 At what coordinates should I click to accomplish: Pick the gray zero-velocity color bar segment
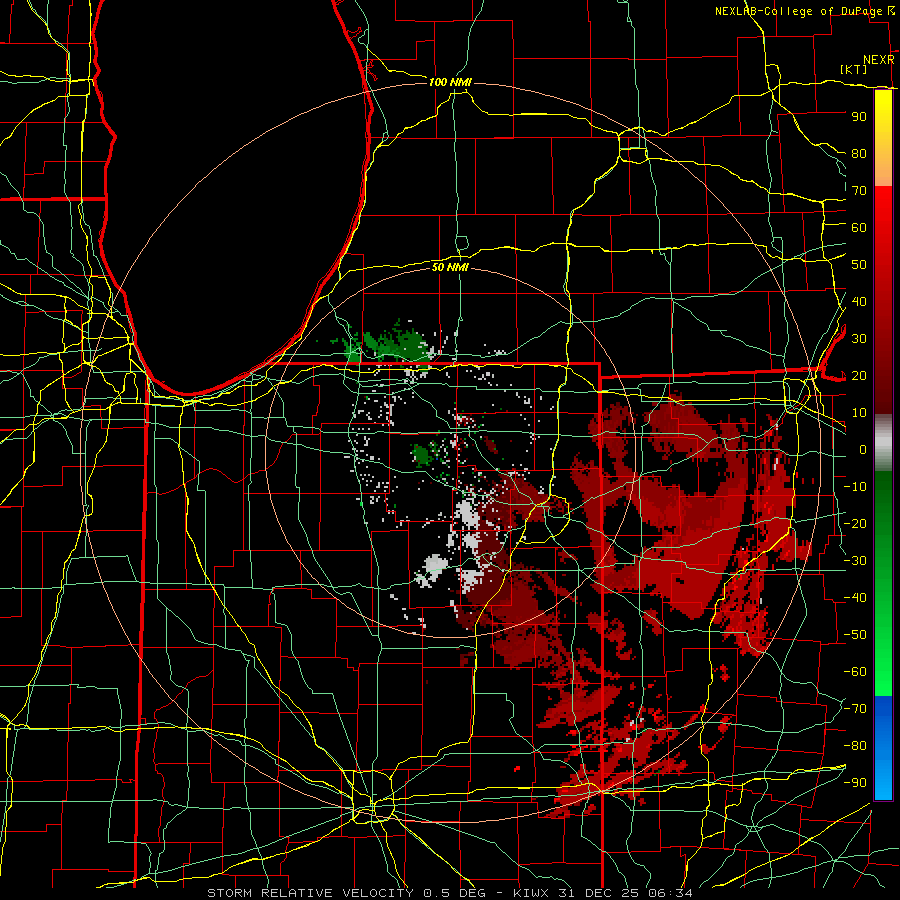click(883, 443)
